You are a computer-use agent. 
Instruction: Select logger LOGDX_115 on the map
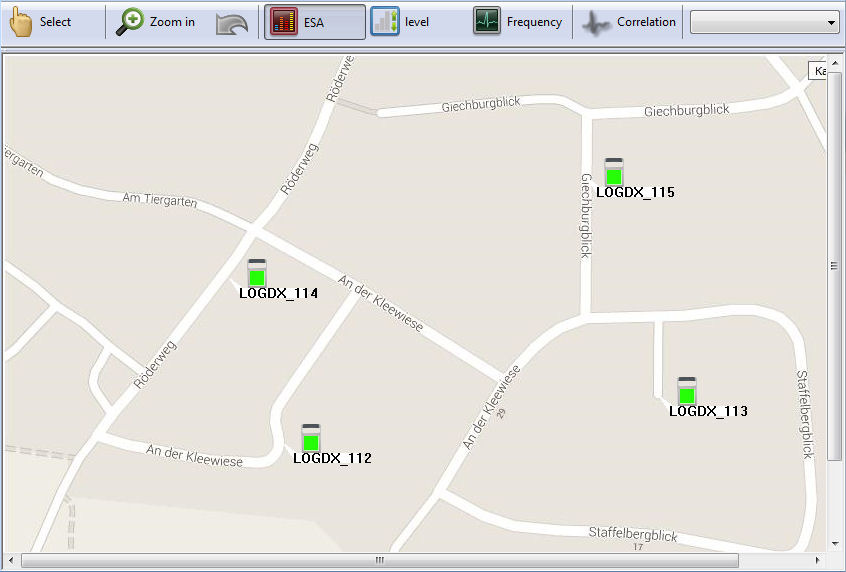click(x=614, y=172)
